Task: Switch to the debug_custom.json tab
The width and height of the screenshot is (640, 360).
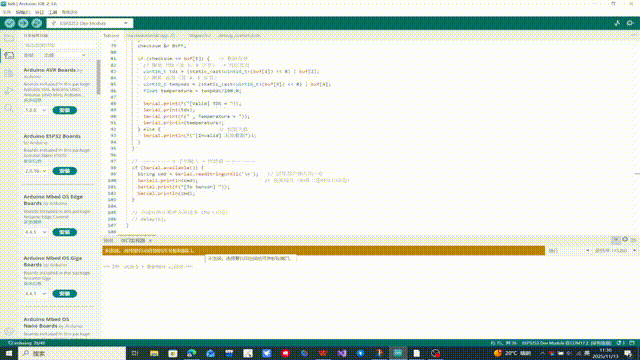Action: click(x=239, y=36)
